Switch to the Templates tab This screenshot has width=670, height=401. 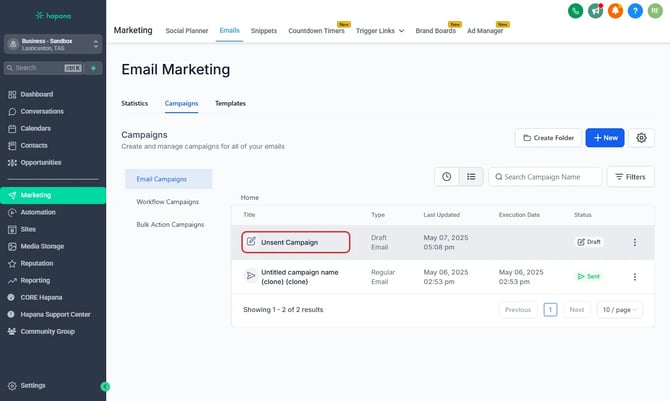tap(230, 103)
